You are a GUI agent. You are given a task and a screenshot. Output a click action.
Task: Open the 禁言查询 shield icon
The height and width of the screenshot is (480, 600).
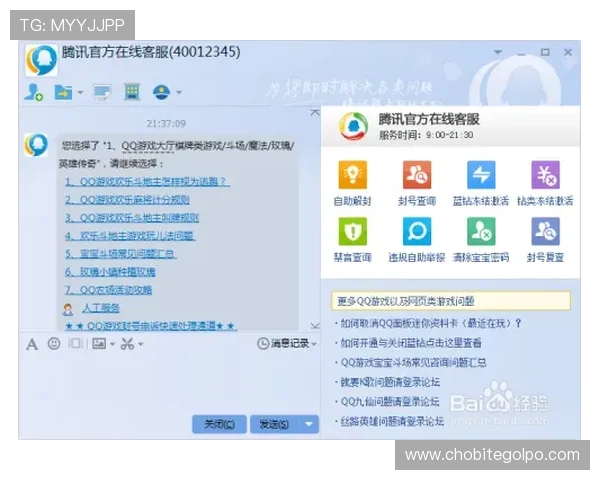click(352, 231)
